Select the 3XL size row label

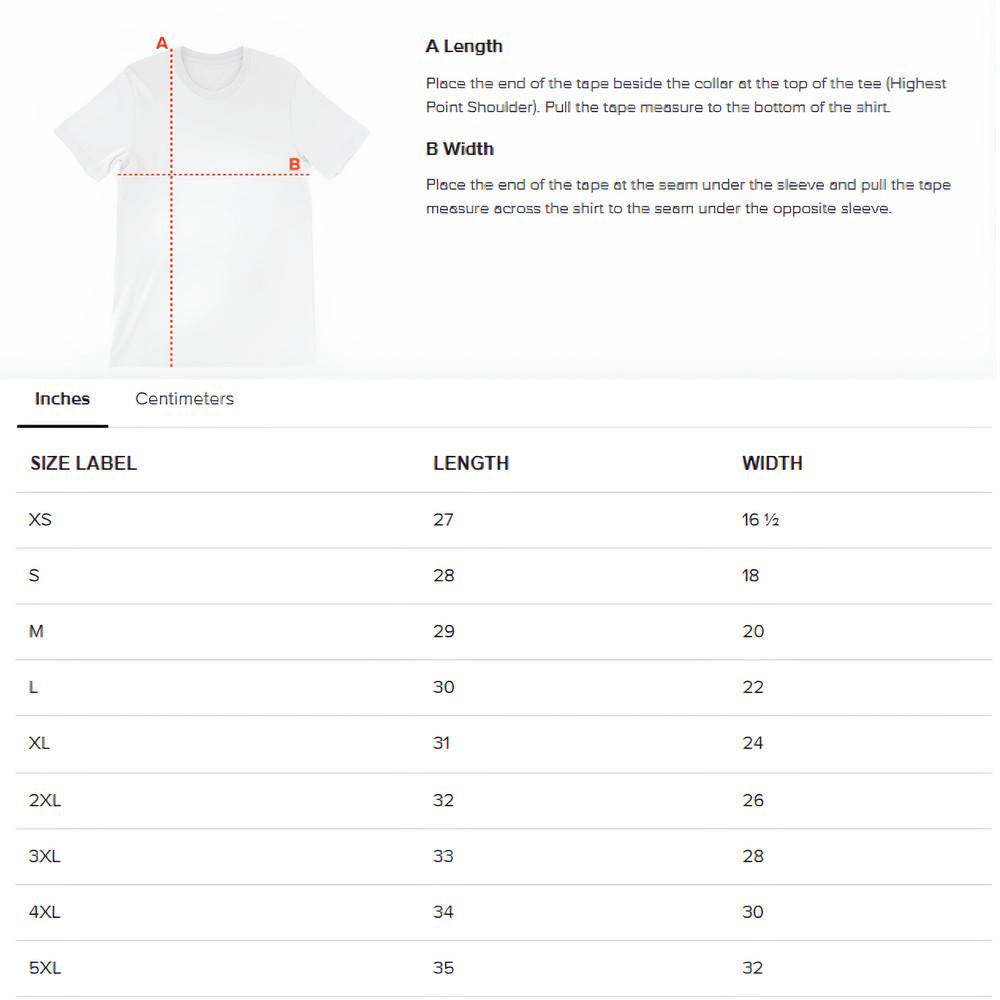point(46,856)
